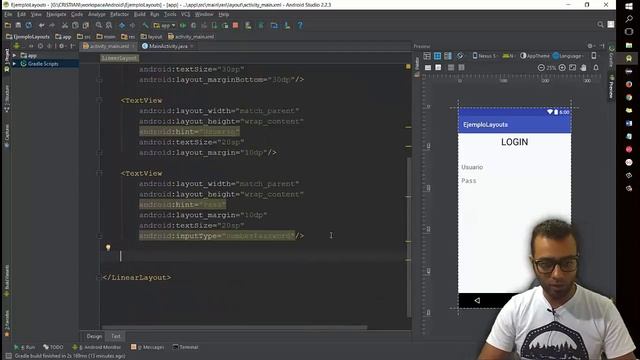Screen dimensions: 640x360
Task: Click the Find magnifier icon
Action: 98,25
